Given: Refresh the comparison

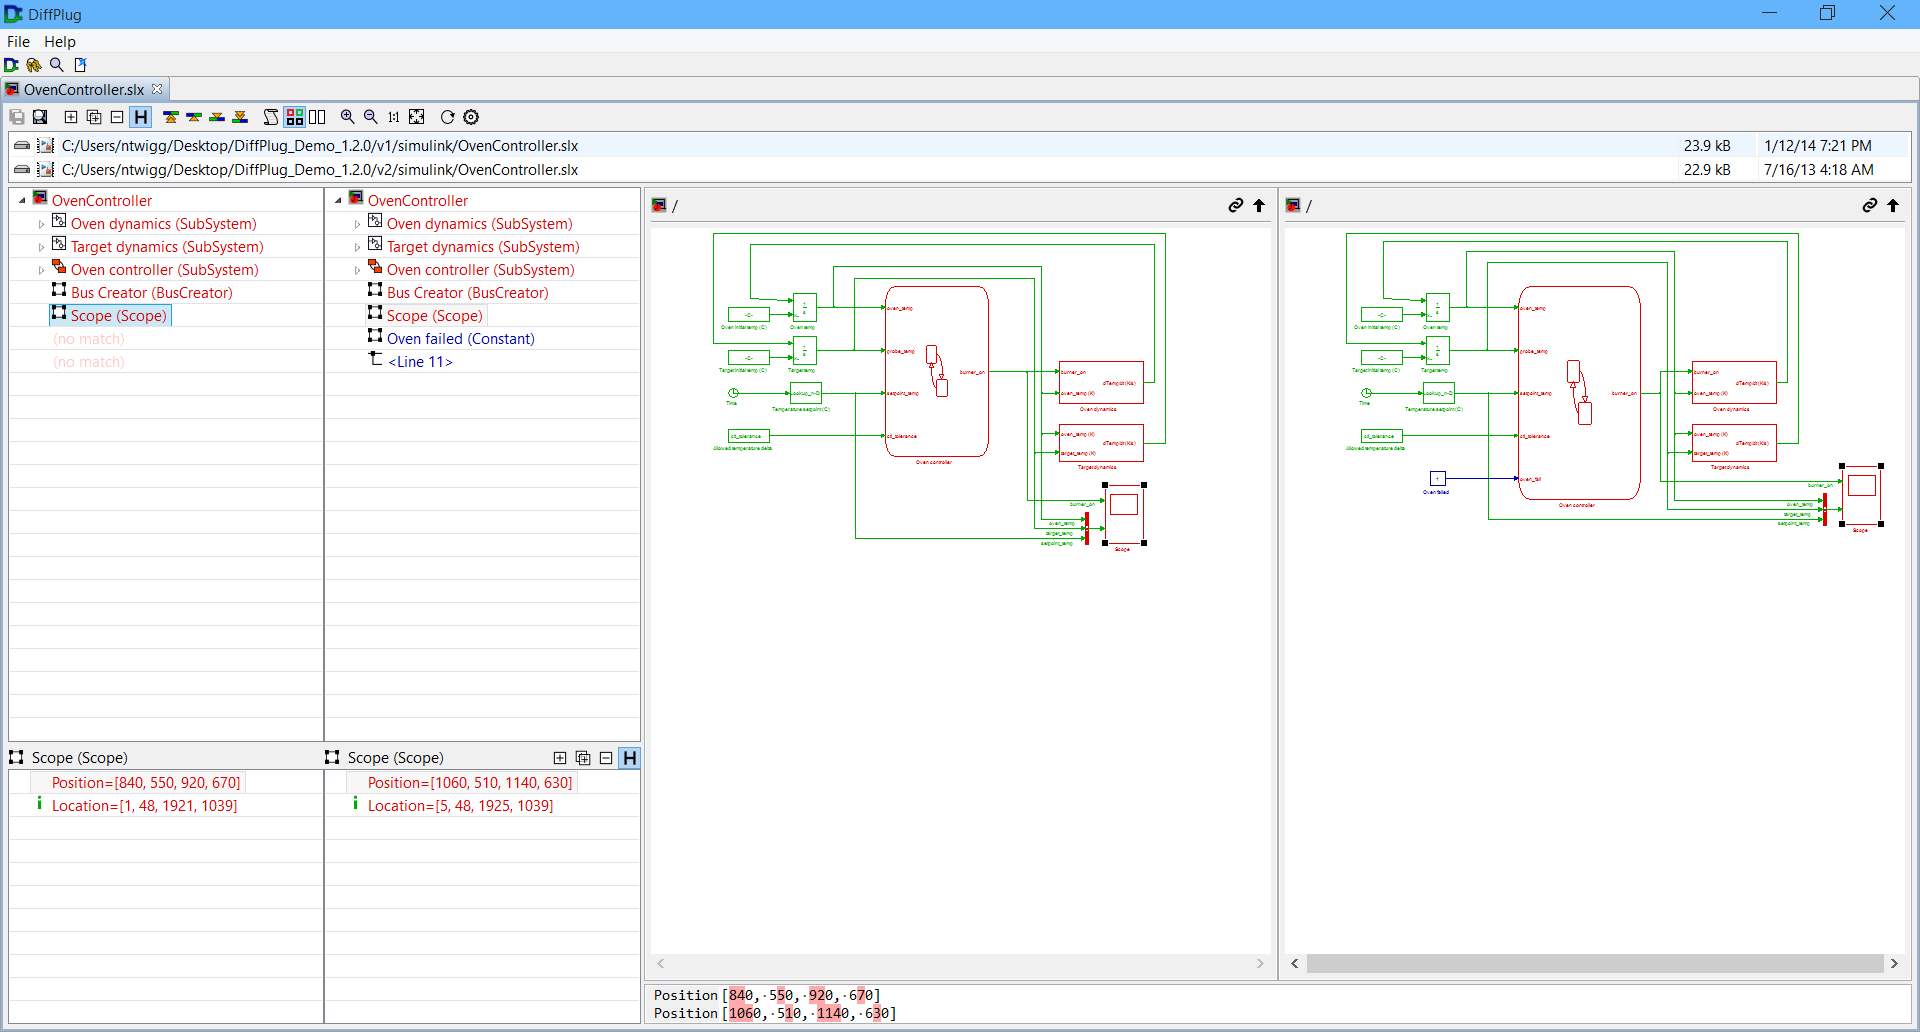Looking at the screenshot, I should point(448,117).
